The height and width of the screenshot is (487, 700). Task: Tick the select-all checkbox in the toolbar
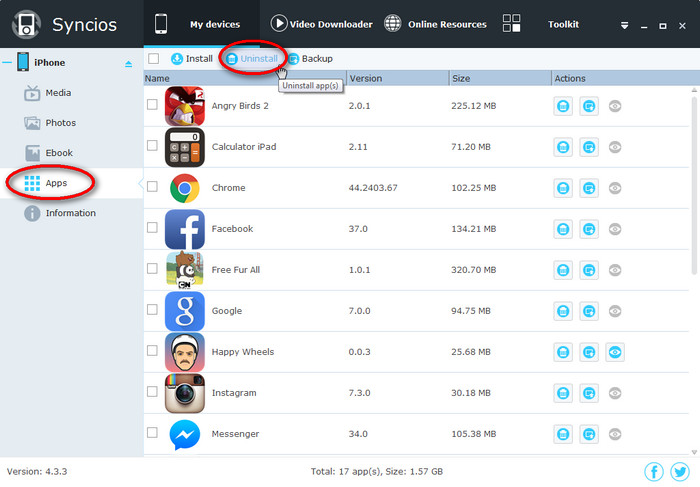(154, 58)
